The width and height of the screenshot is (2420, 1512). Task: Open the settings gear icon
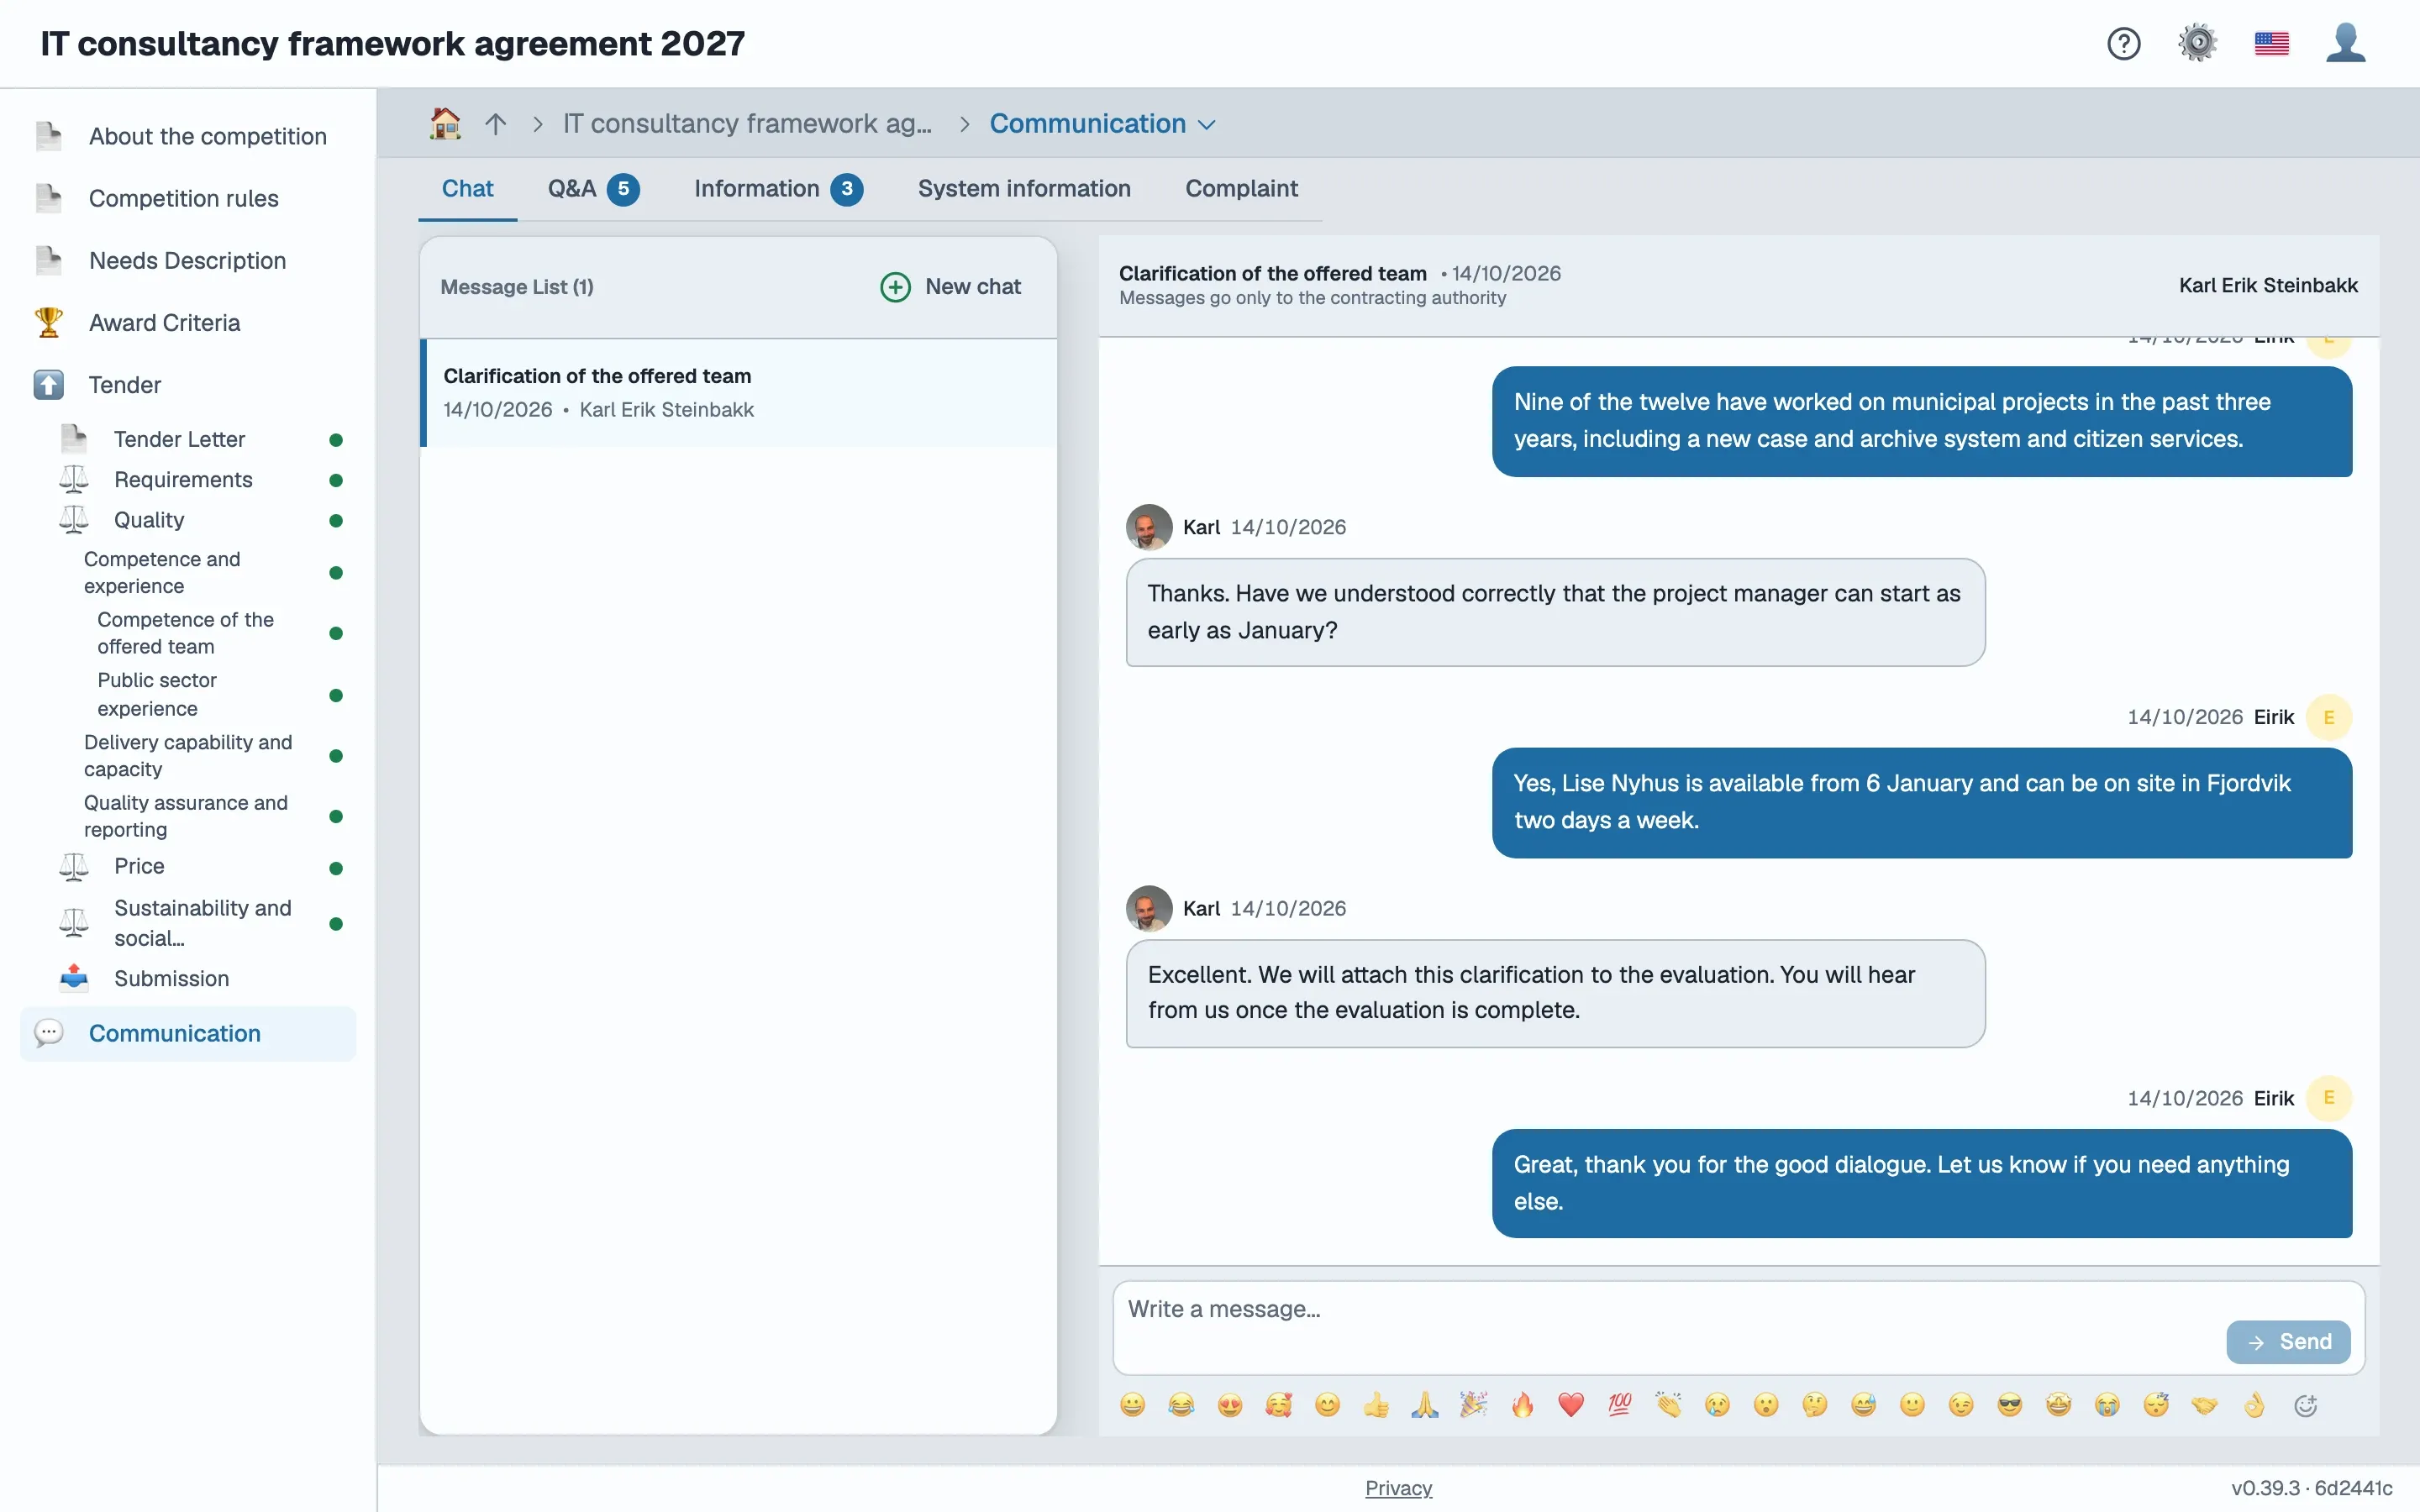click(x=2197, y=44)
